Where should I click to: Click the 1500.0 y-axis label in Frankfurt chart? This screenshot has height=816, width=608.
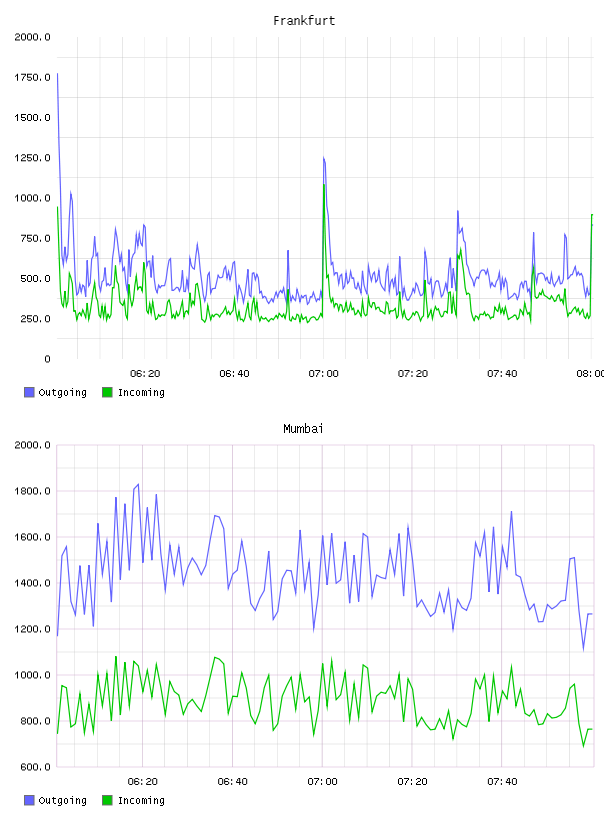click(32, 118)
